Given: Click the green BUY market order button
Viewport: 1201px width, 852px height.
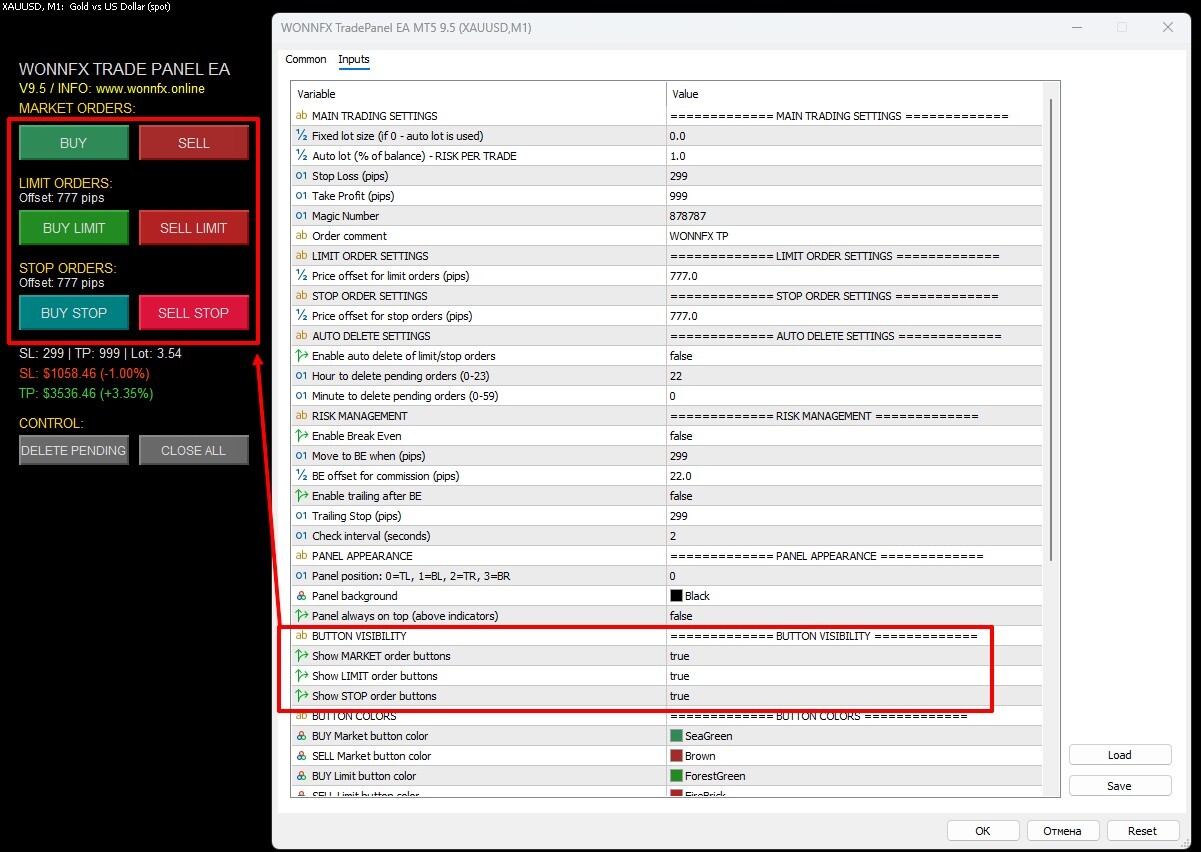Looking at the screenshot, I should (74, 143).
